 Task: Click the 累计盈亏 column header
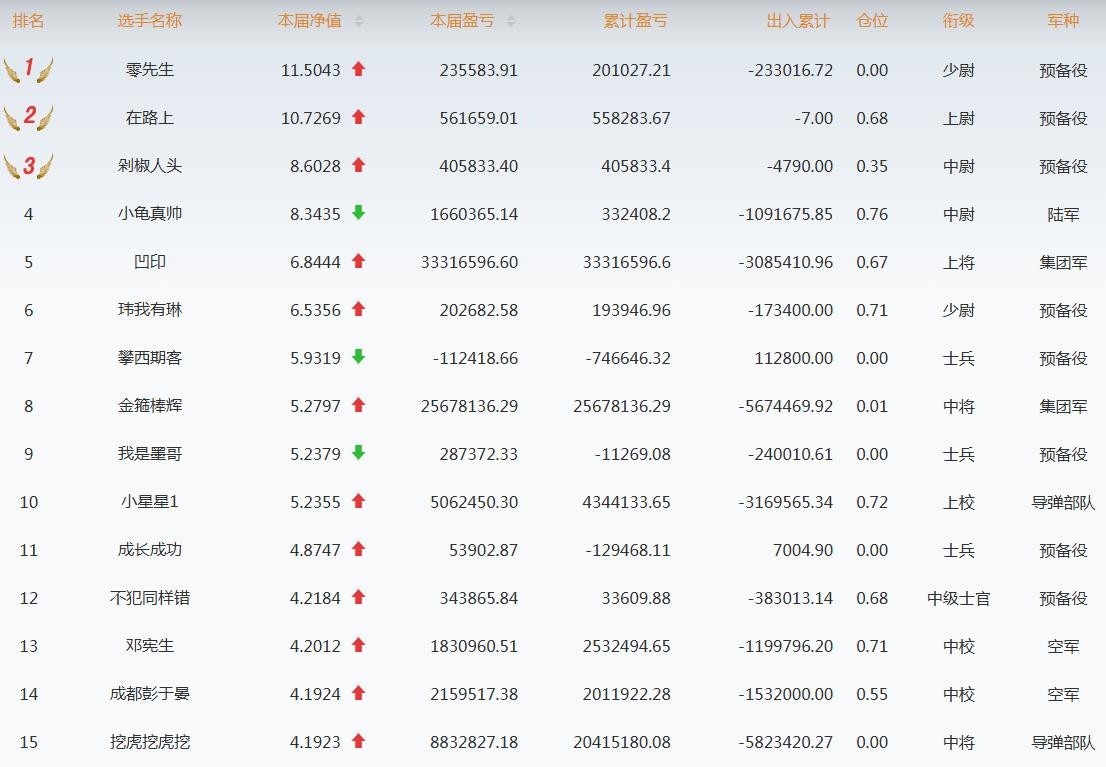click(635, 21)
